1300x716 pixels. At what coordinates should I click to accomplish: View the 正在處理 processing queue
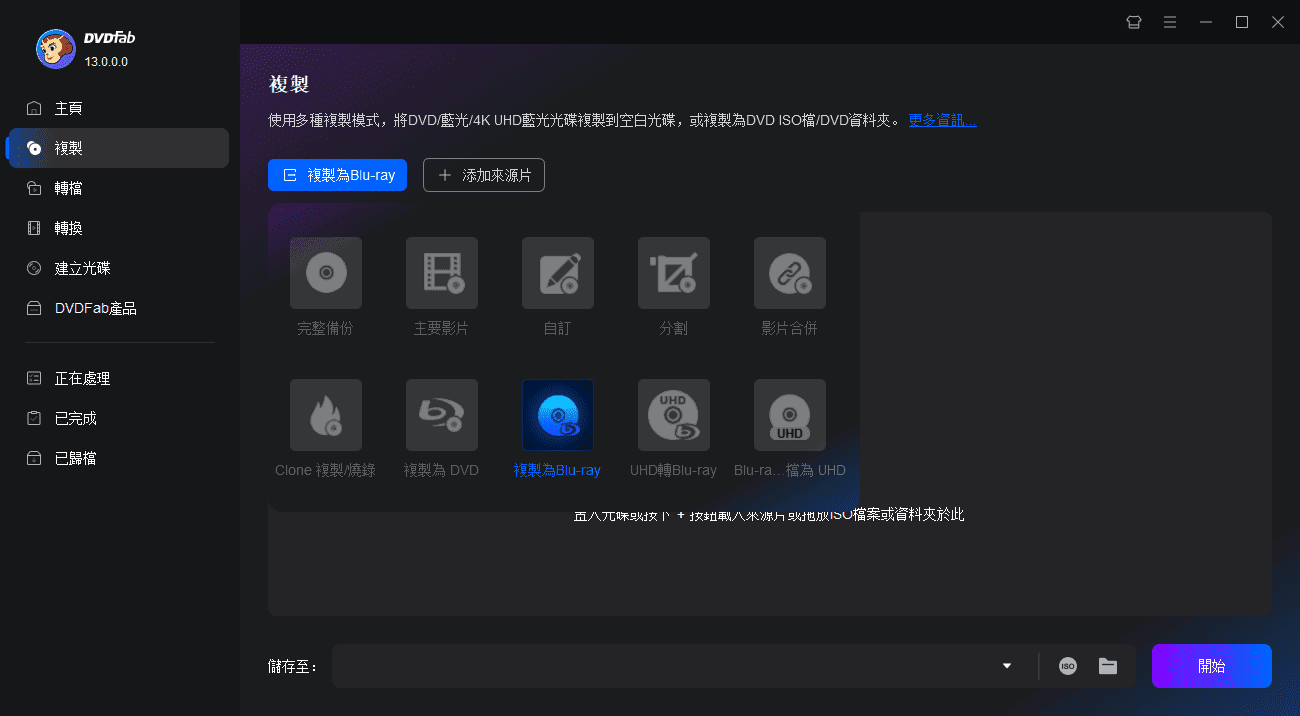point(118,378)
